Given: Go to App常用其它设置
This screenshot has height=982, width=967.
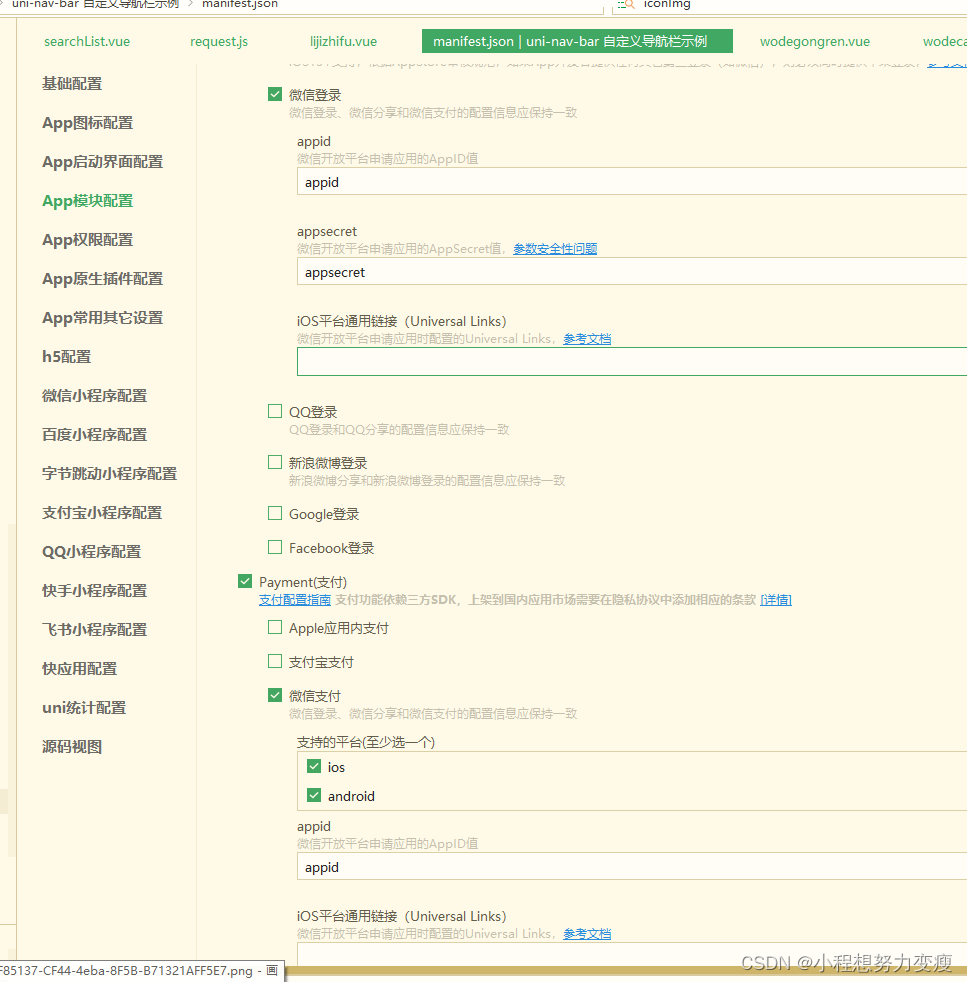Looking at the screenshot, I should pos(103,318).
